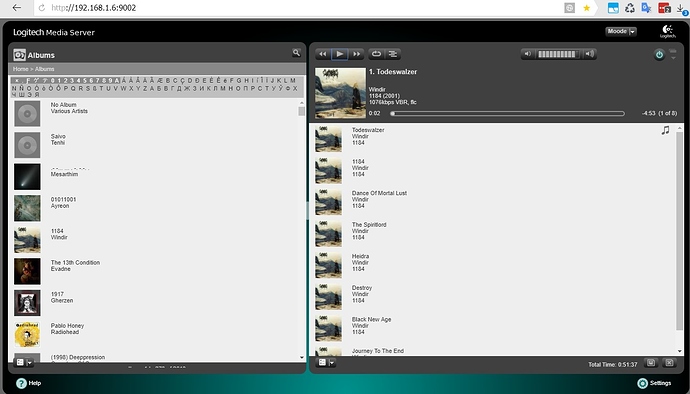Click the Radiohead Pablo Honey cover thumbnail
This screenshot has height=394, width=690.
point(27,335)
